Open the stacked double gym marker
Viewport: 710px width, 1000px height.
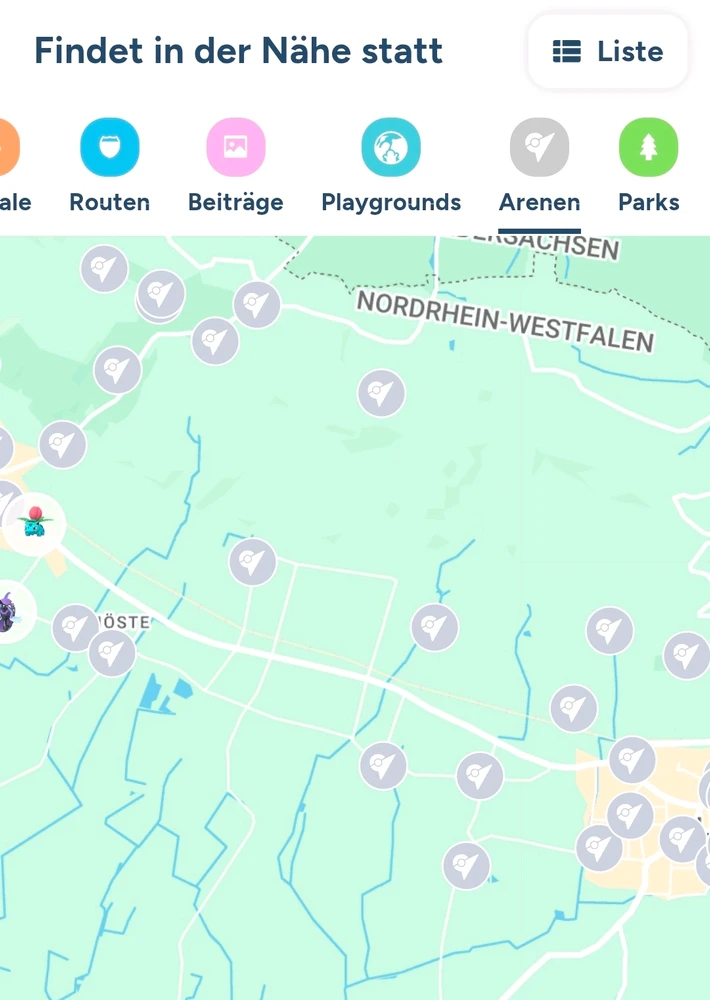[161, 296]
